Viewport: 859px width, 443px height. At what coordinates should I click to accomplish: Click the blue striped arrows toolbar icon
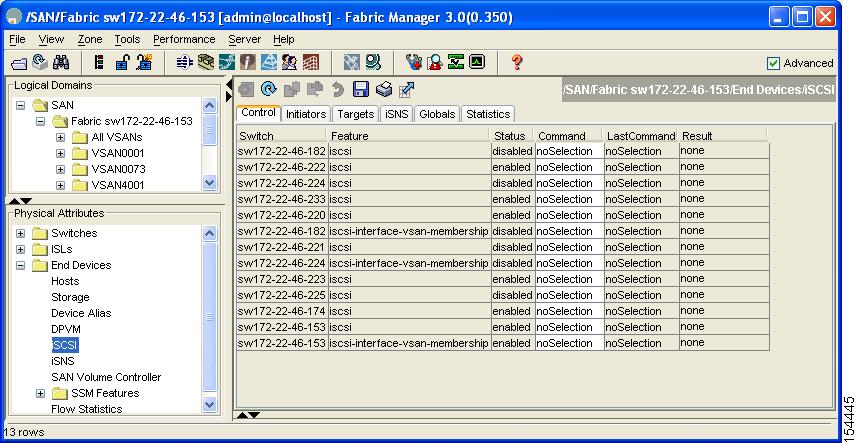click(185, 62)
